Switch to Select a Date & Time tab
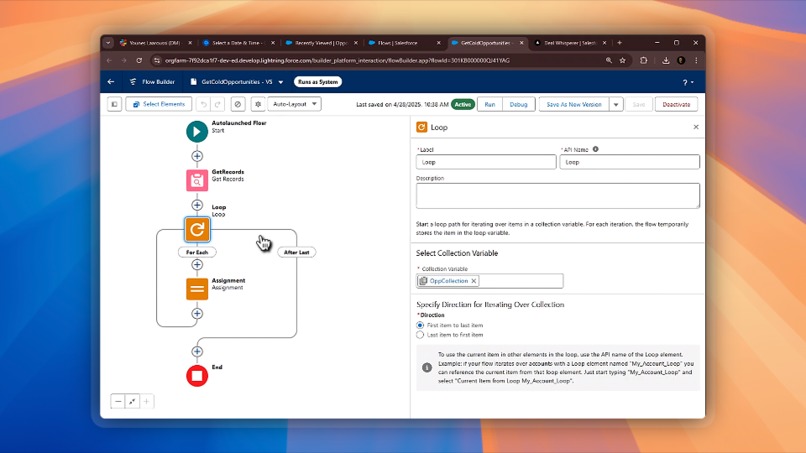 coord(238,43)
